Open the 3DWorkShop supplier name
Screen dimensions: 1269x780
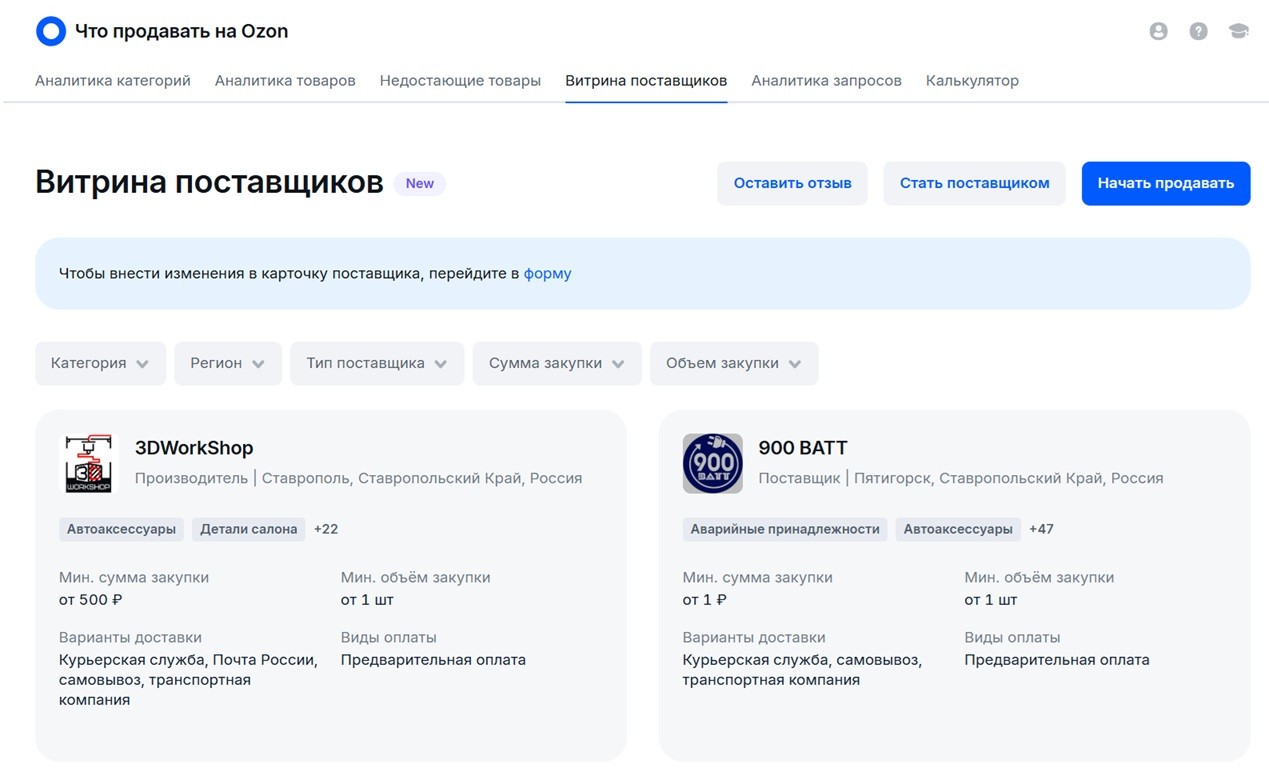(194, 448)
